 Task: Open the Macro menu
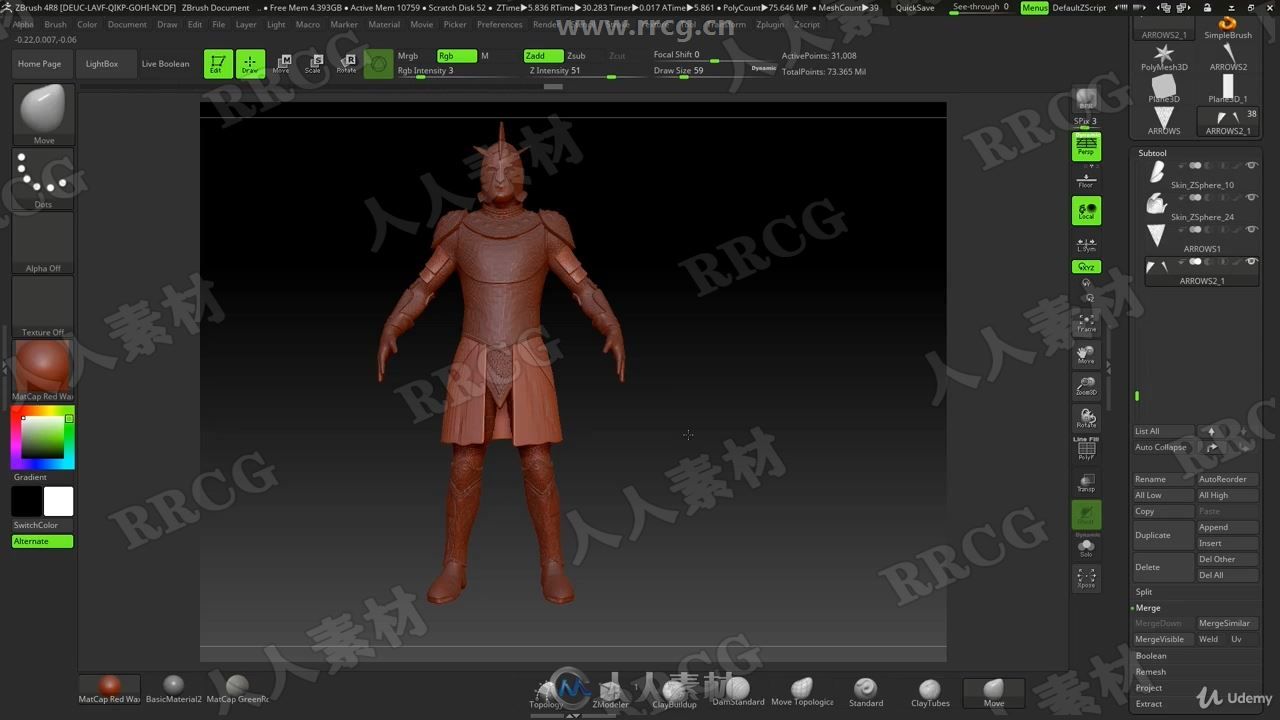point(308,24)
